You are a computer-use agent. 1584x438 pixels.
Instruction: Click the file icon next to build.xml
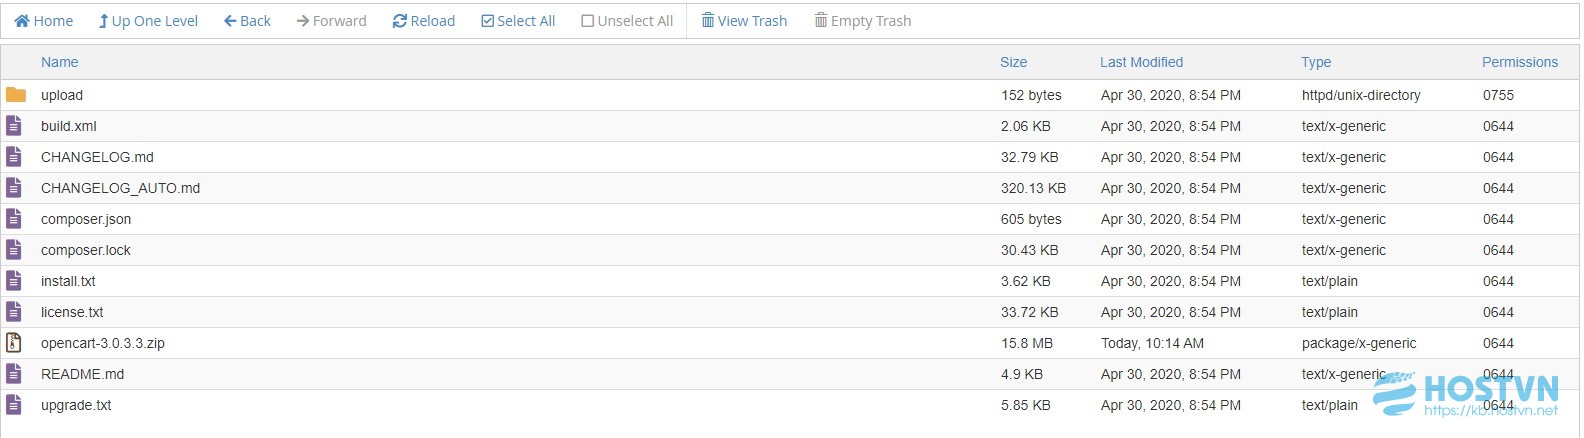click(14, 126)
